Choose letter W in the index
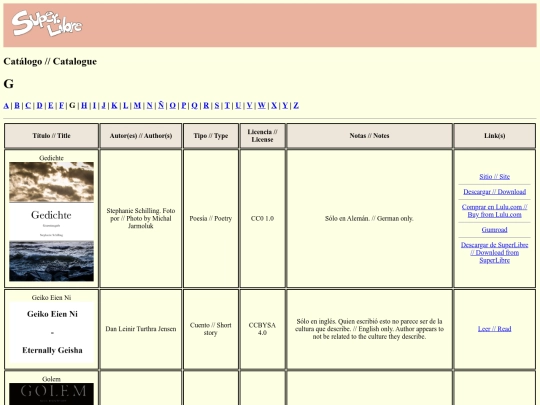 pos(262,105)
